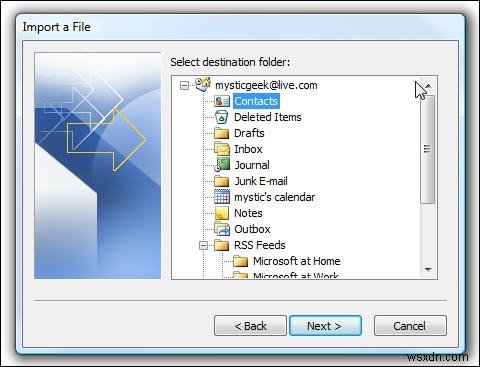Select the Outbox folder
Screen dimensions: 480x367
pos(252,229)
